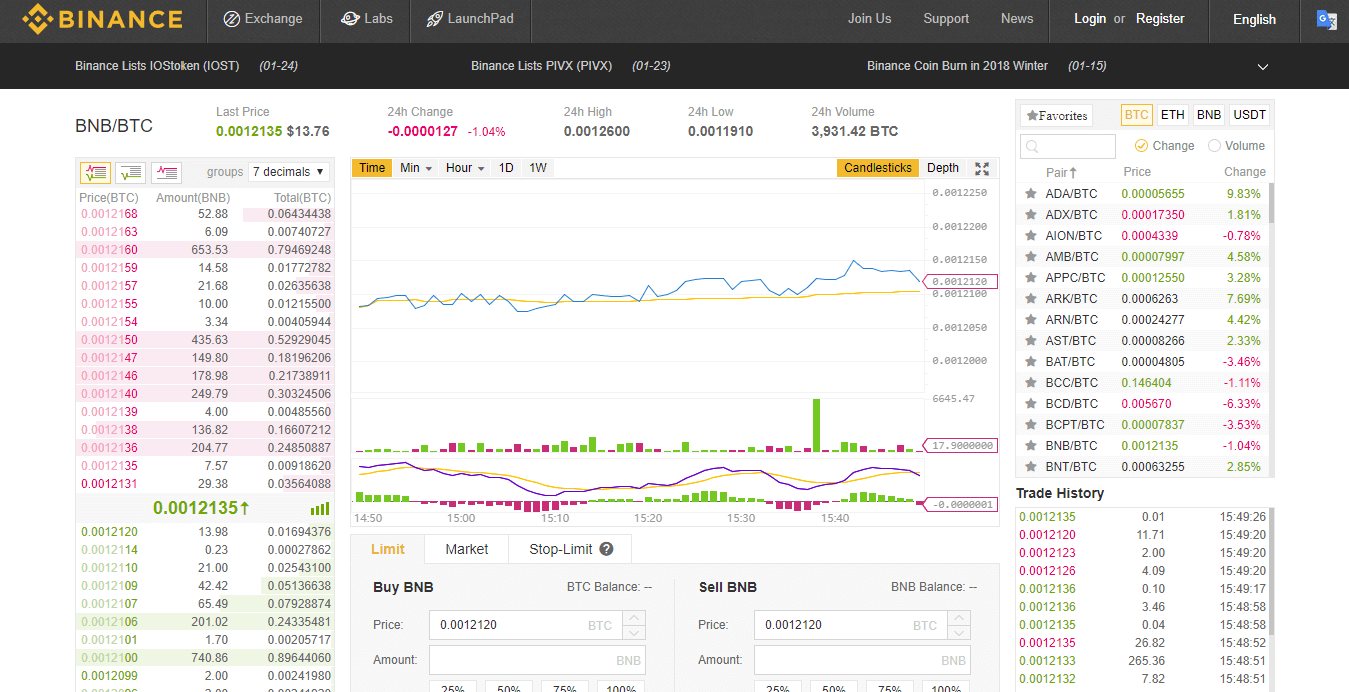
Task: Expand chart to fullscreen
Action: (982, 168)
